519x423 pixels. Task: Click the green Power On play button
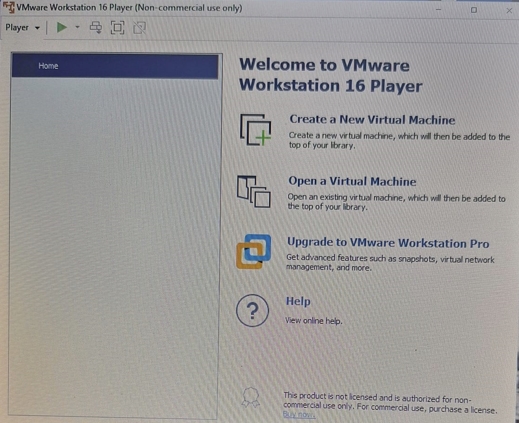click(62, 27)
